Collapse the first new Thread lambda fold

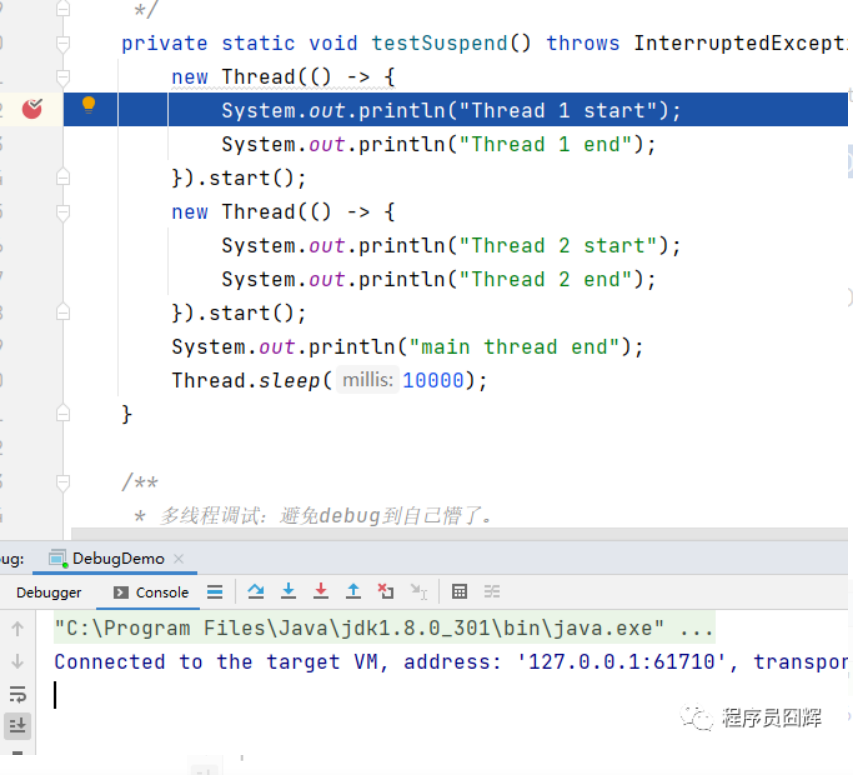pos(63,77)
